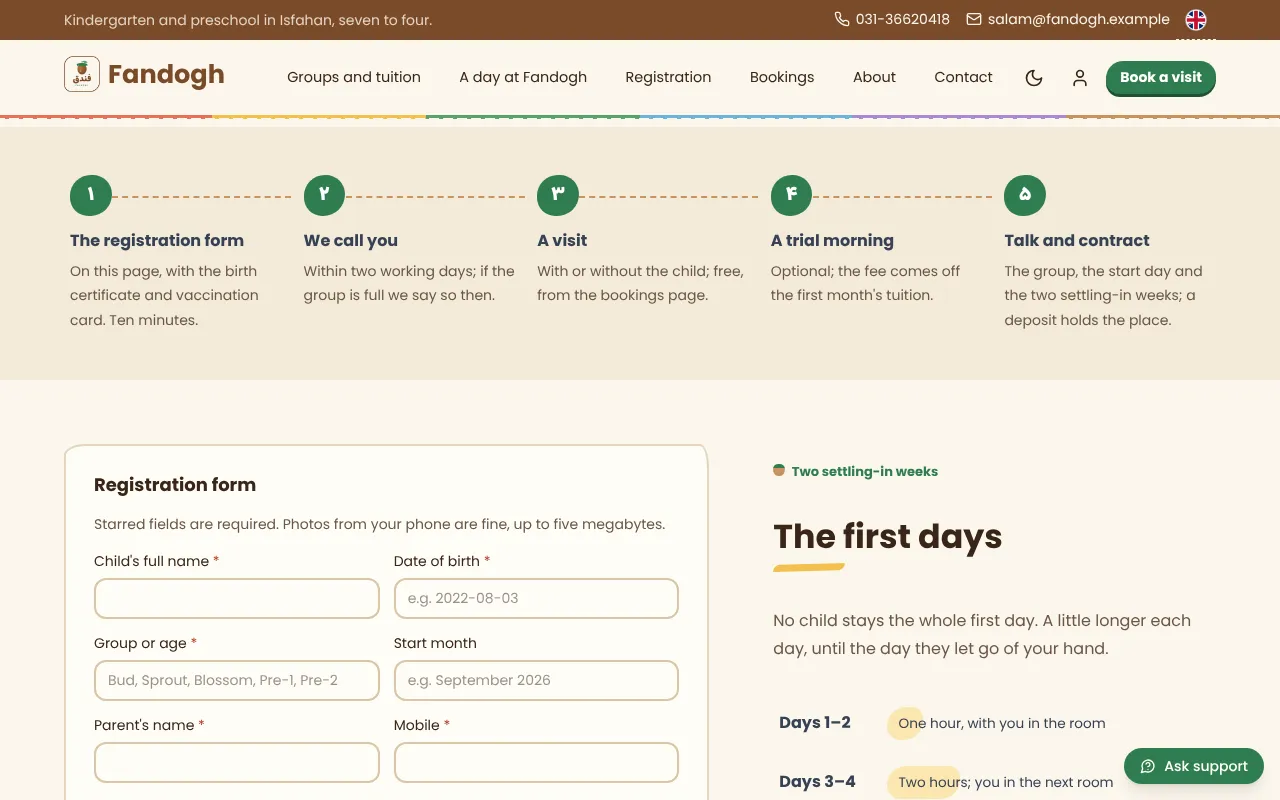This screenshot has width=1280, height=800.
Task: Focus the Parent's name field
Action: pyautogui.click(x=237, y=762)
